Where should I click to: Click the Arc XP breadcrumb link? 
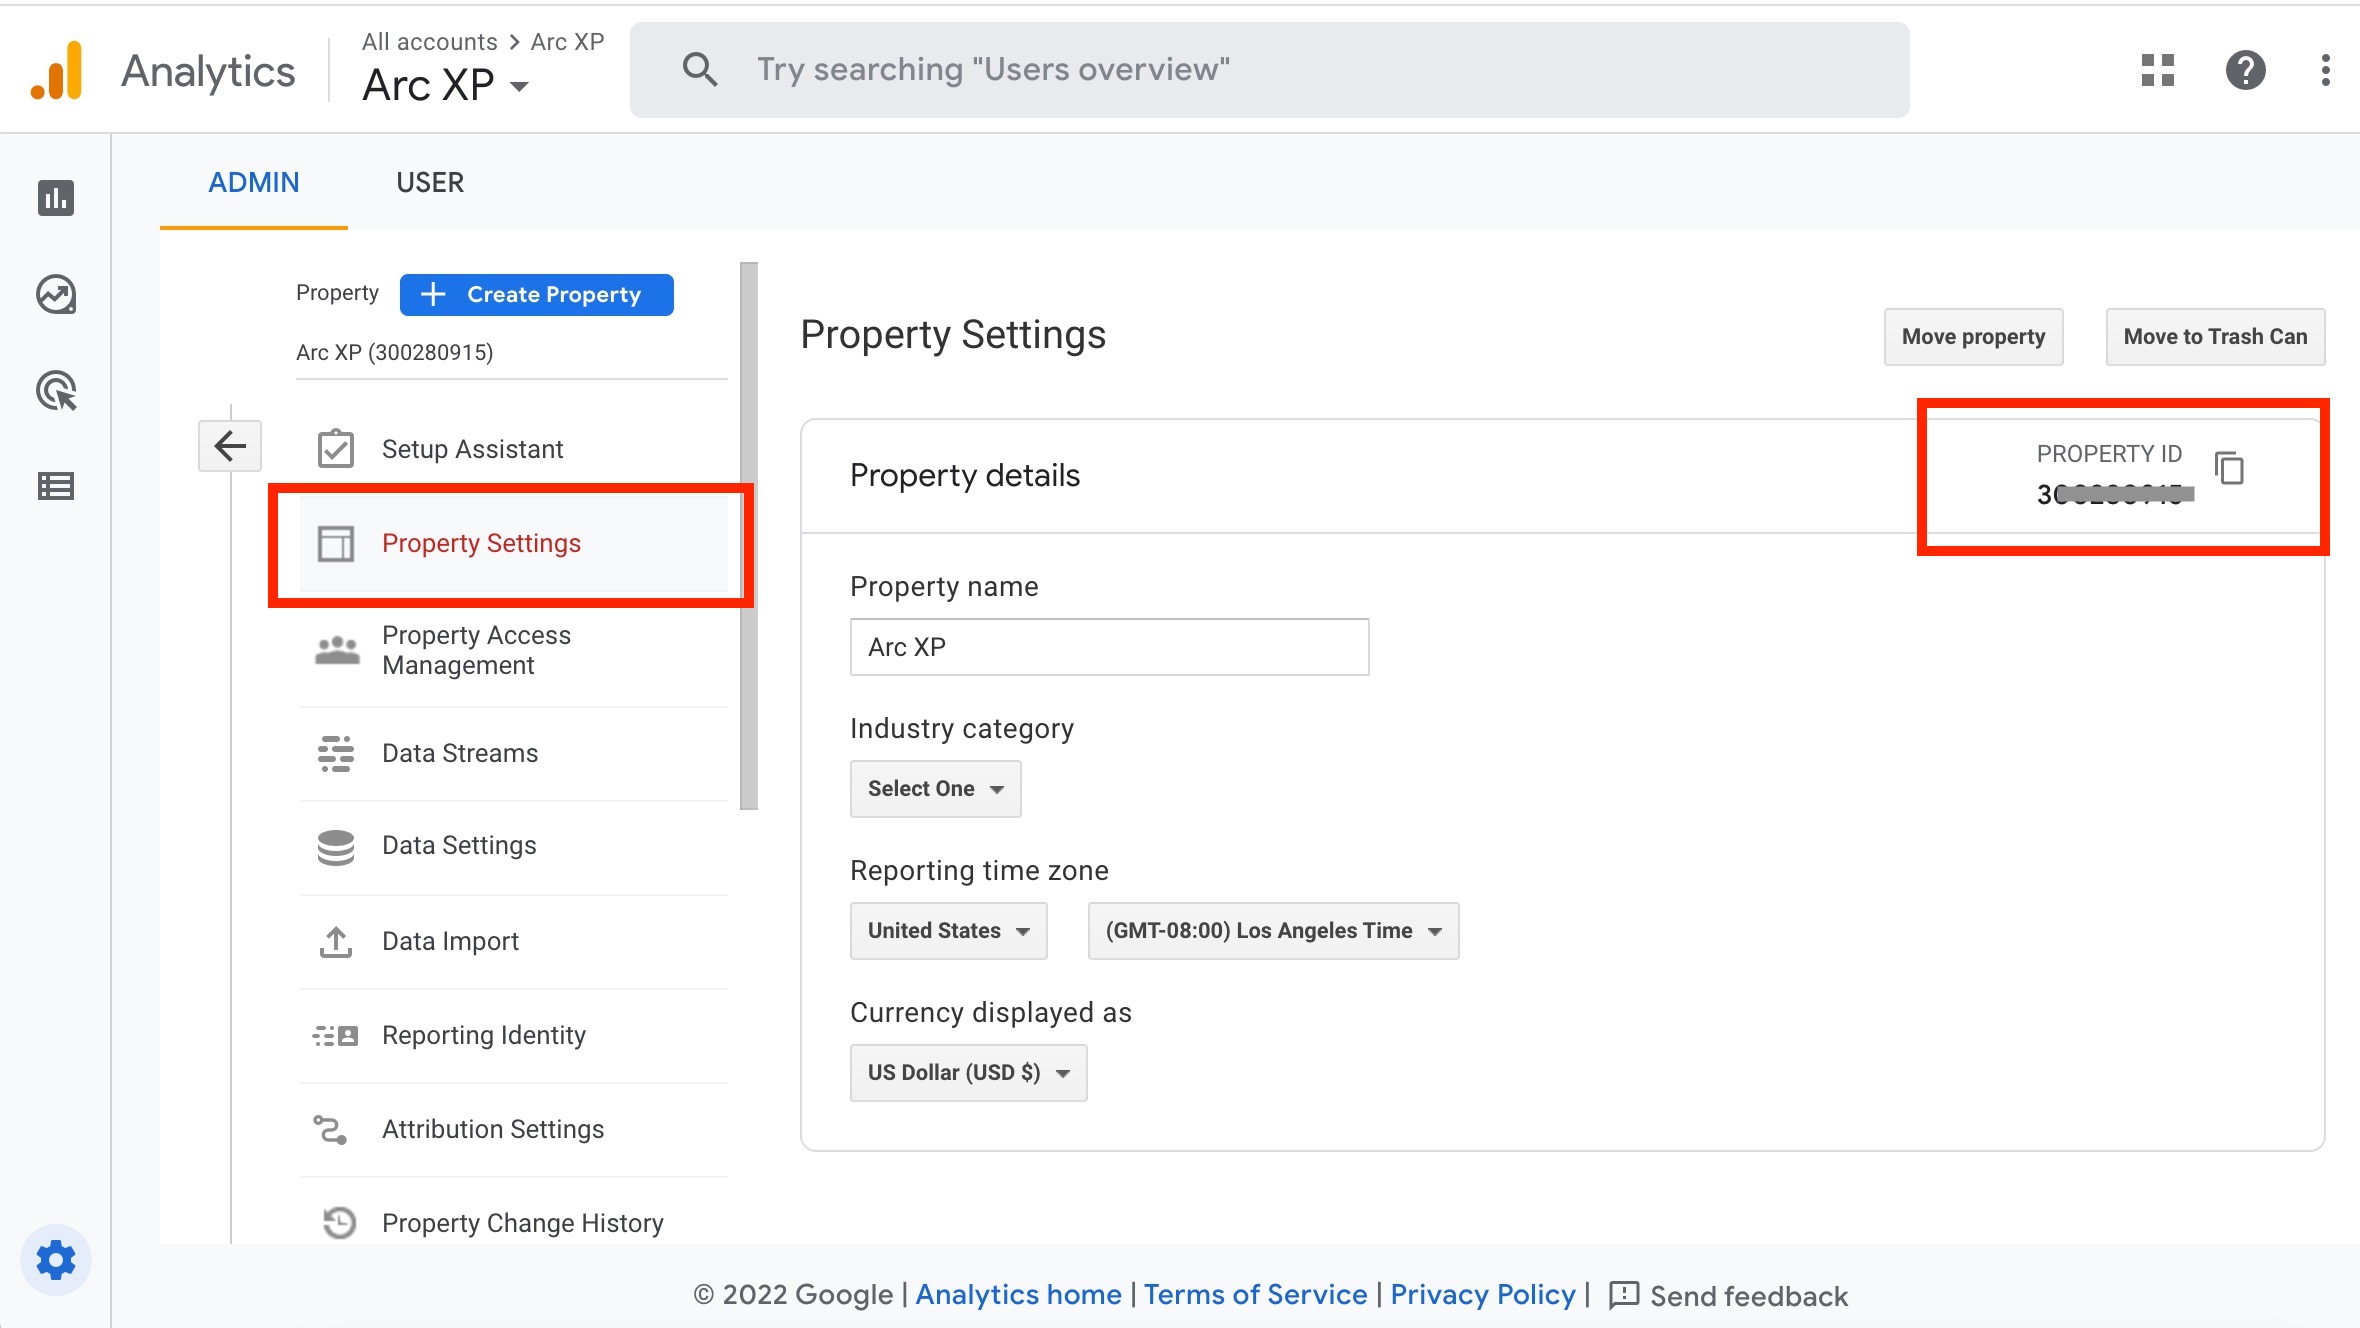click(567, 42)
